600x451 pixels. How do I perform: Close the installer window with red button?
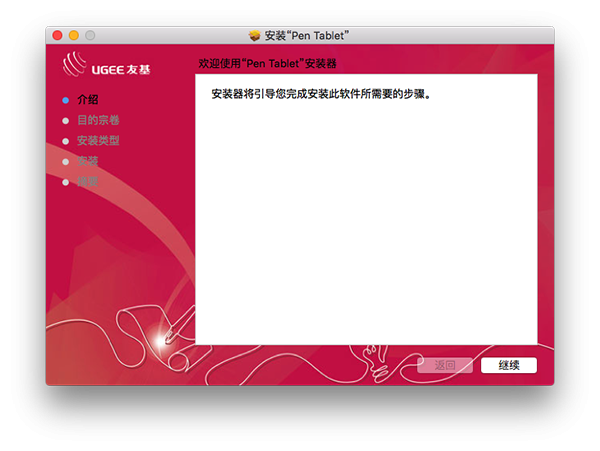coord(57,36)
